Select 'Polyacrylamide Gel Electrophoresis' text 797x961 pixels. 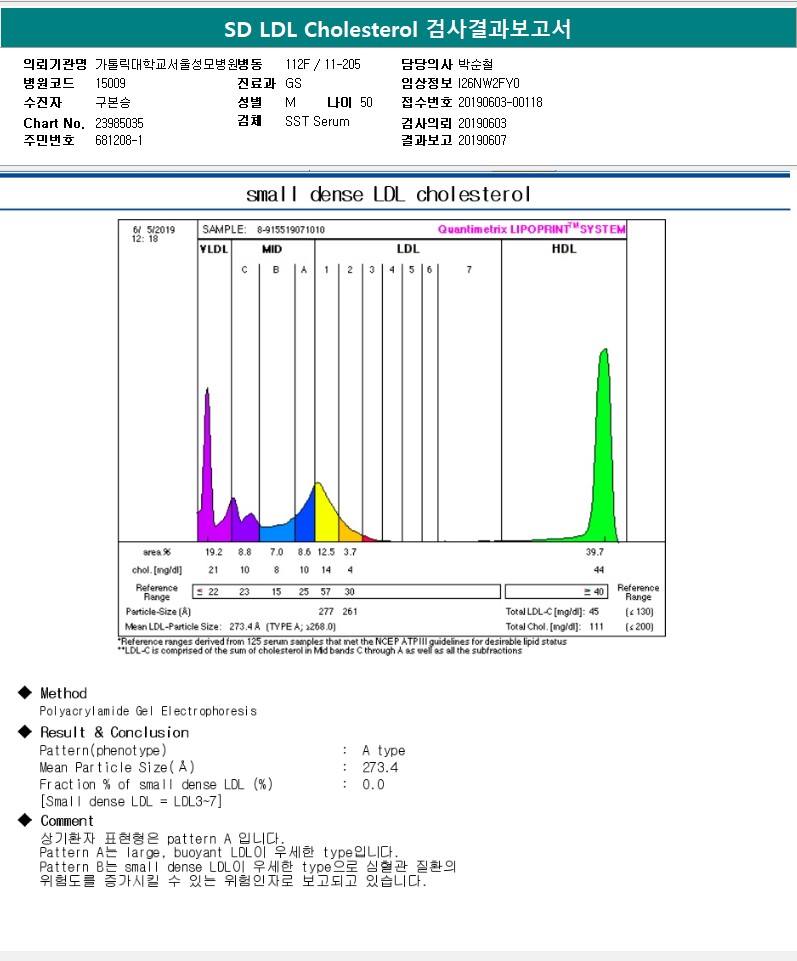[148, 711]
